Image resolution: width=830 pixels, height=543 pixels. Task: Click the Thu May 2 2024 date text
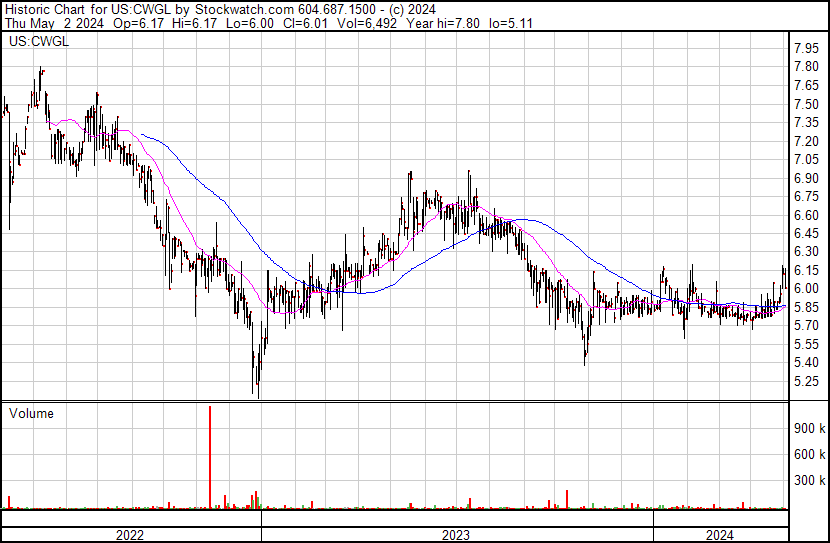tap(55, 23)
